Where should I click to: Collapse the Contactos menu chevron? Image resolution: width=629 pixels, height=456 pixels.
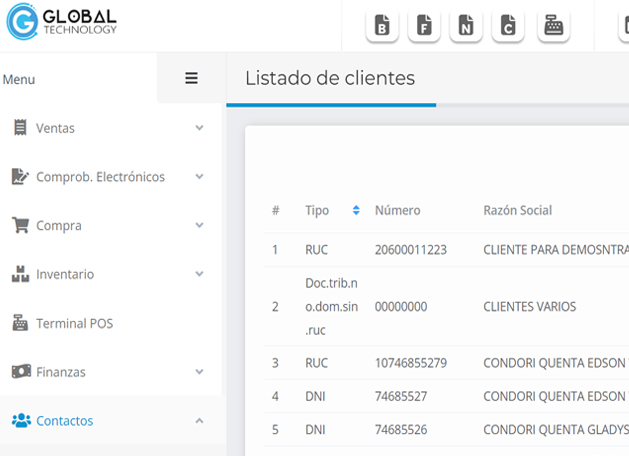coord(199,421)
